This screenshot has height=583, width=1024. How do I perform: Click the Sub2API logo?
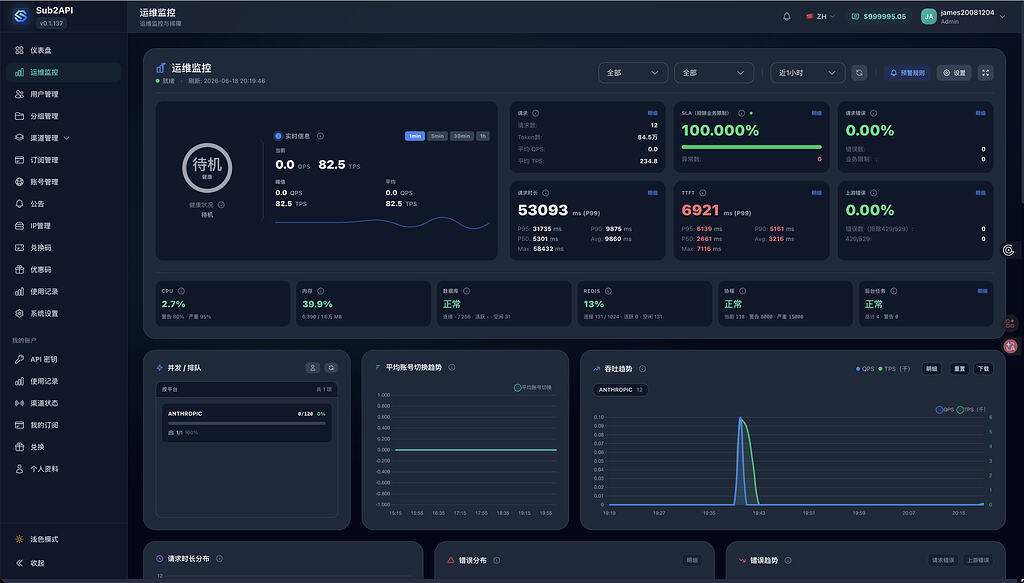click(20, 16)
